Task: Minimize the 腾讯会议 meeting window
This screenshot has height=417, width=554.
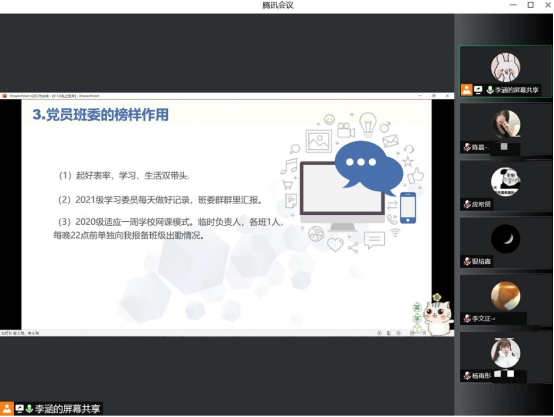Action: coord(513,5)
